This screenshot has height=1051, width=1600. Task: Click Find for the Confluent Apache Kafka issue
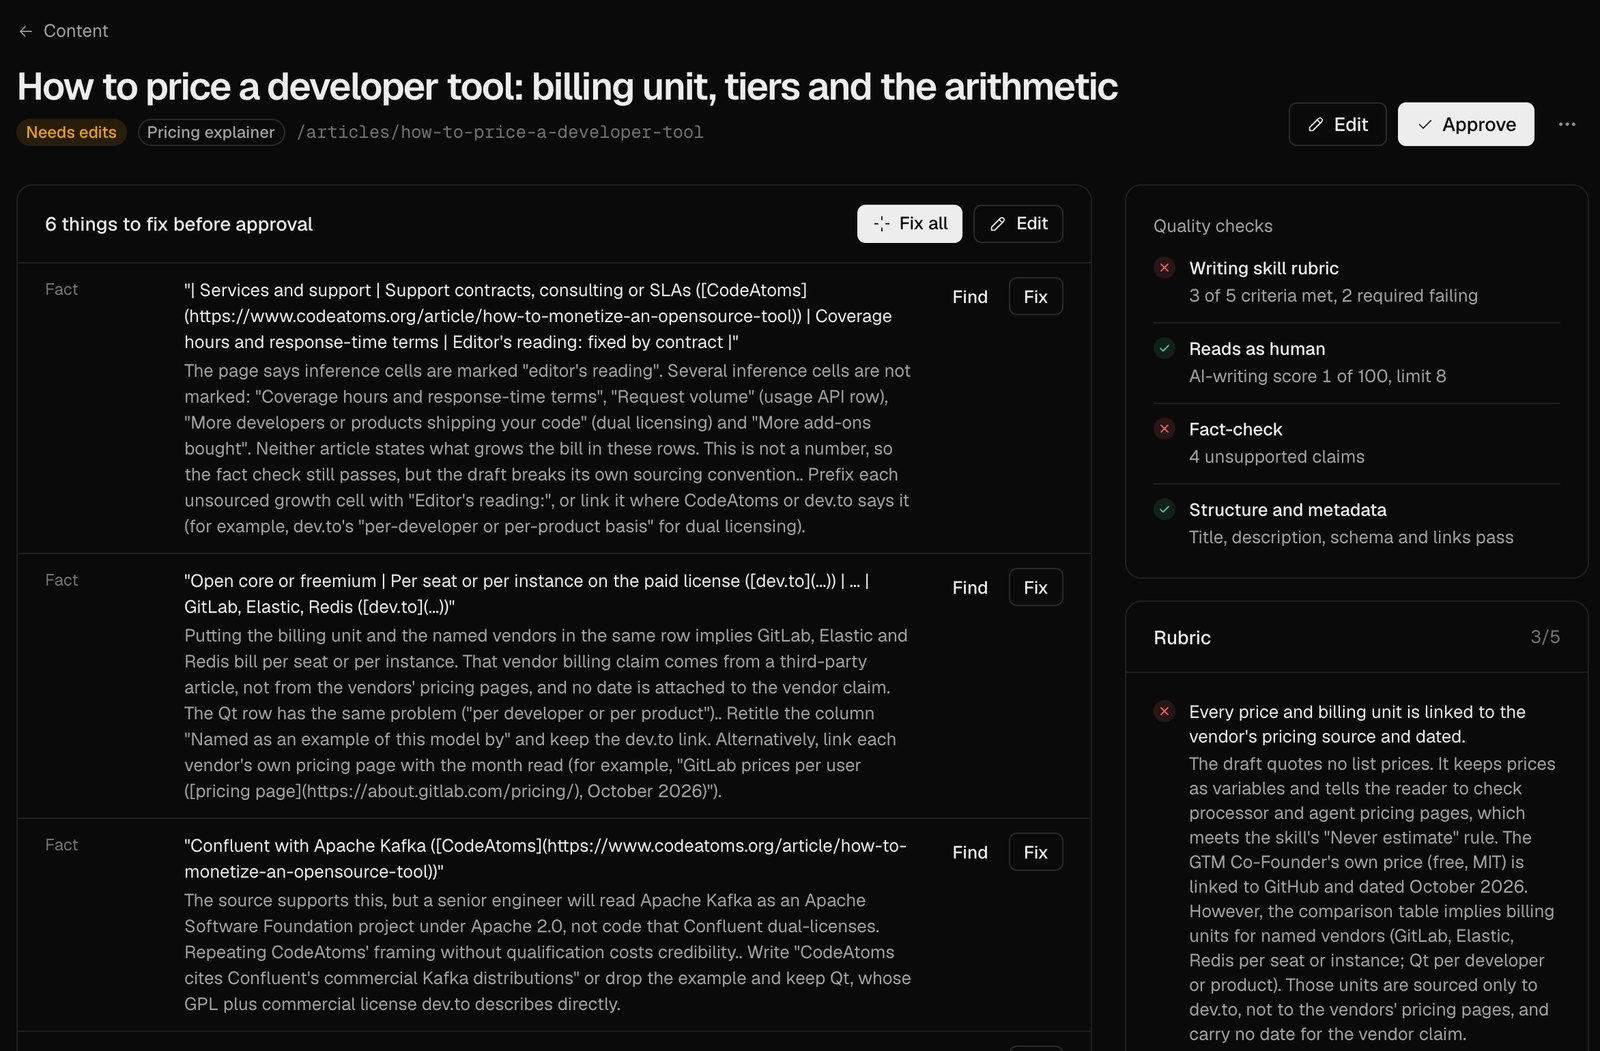[970, 853]
